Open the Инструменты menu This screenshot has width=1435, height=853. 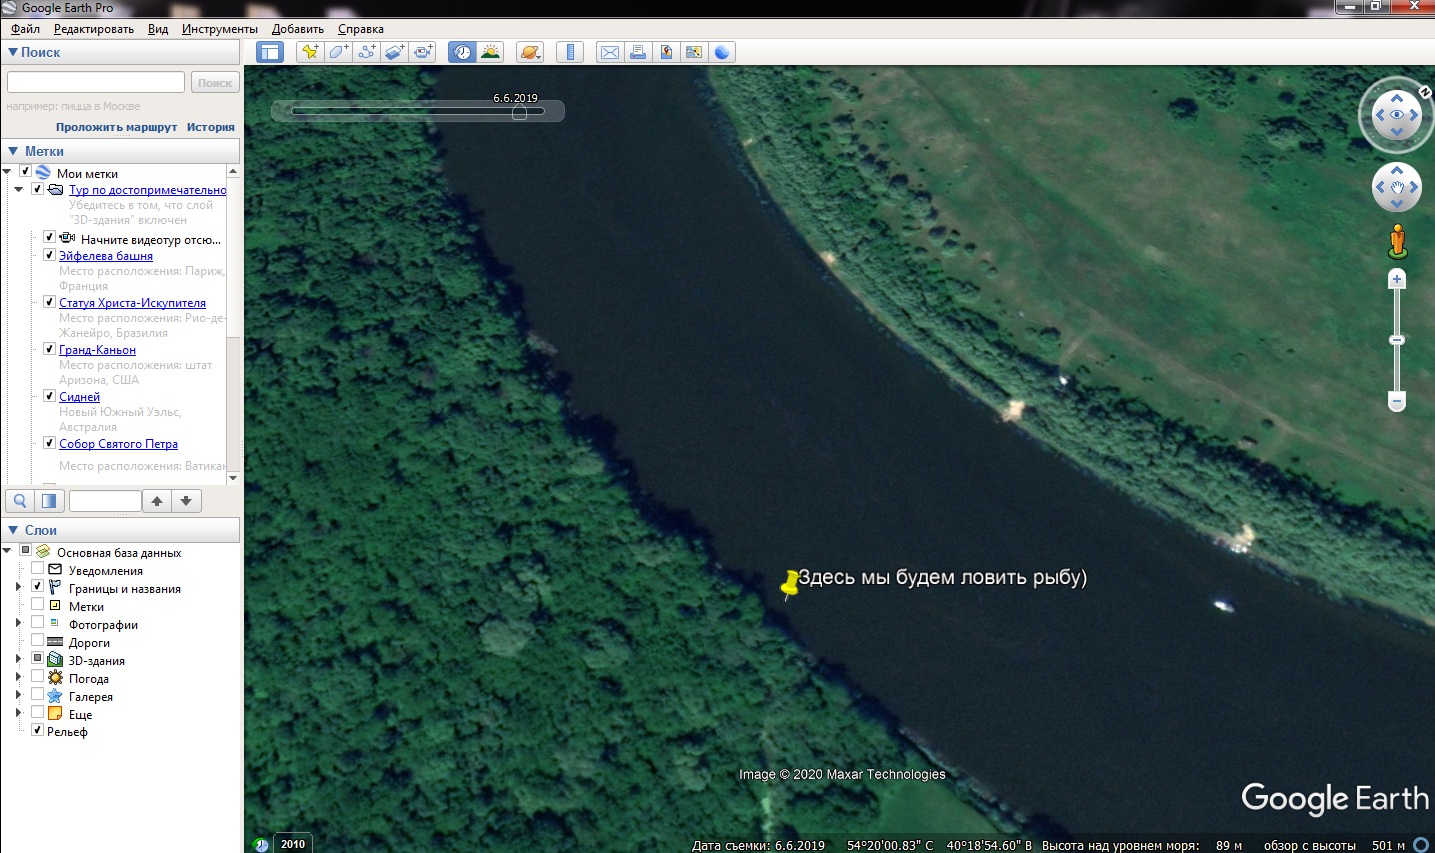[x=219, y=29]
